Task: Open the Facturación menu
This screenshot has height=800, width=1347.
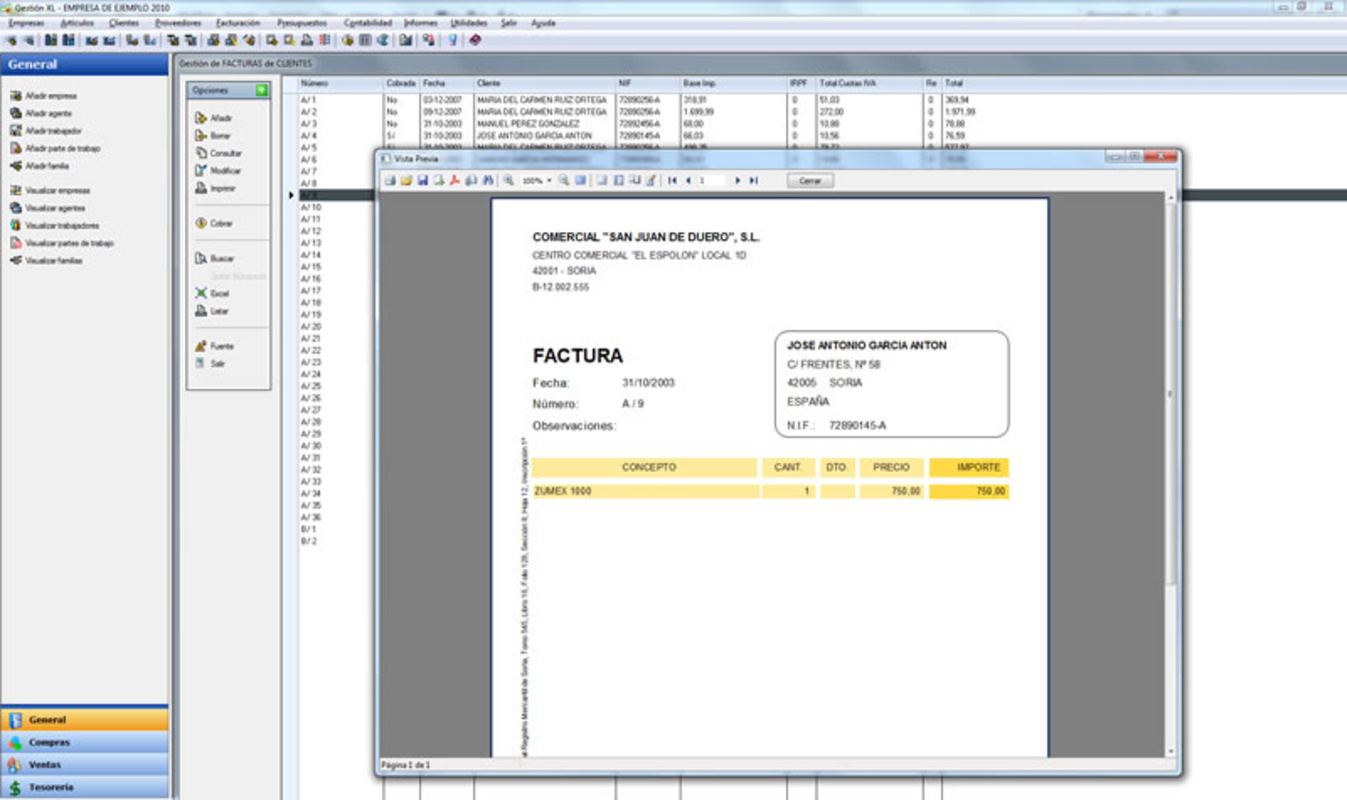Action: coord(238,22)
